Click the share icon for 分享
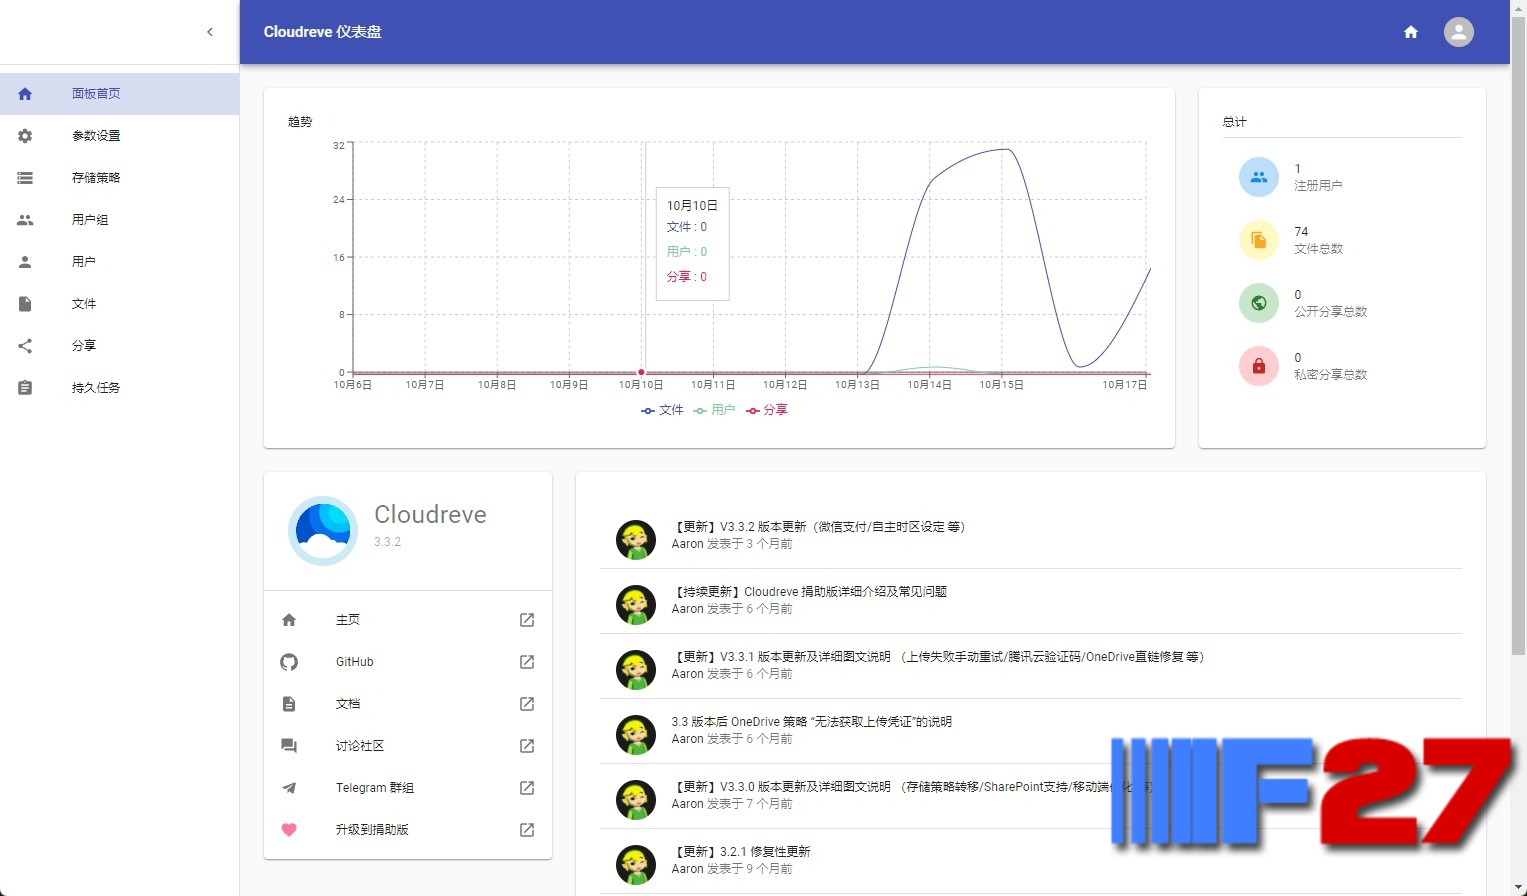The width and height of the screenshot is (1527, 896). click(x=25, y=346)
